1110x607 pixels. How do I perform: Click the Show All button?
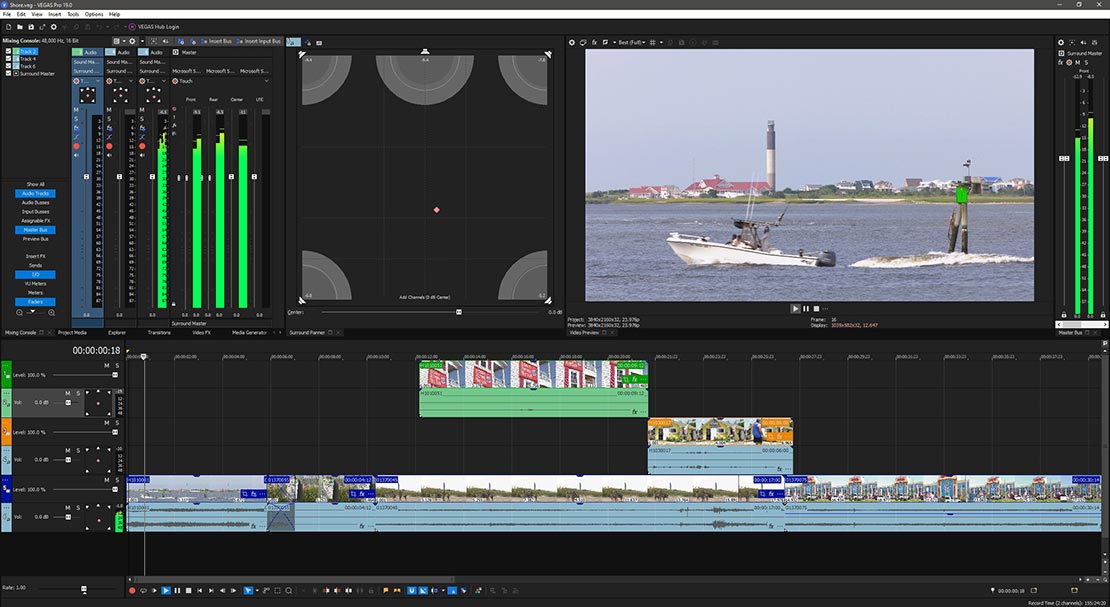[x=35, y=184]
